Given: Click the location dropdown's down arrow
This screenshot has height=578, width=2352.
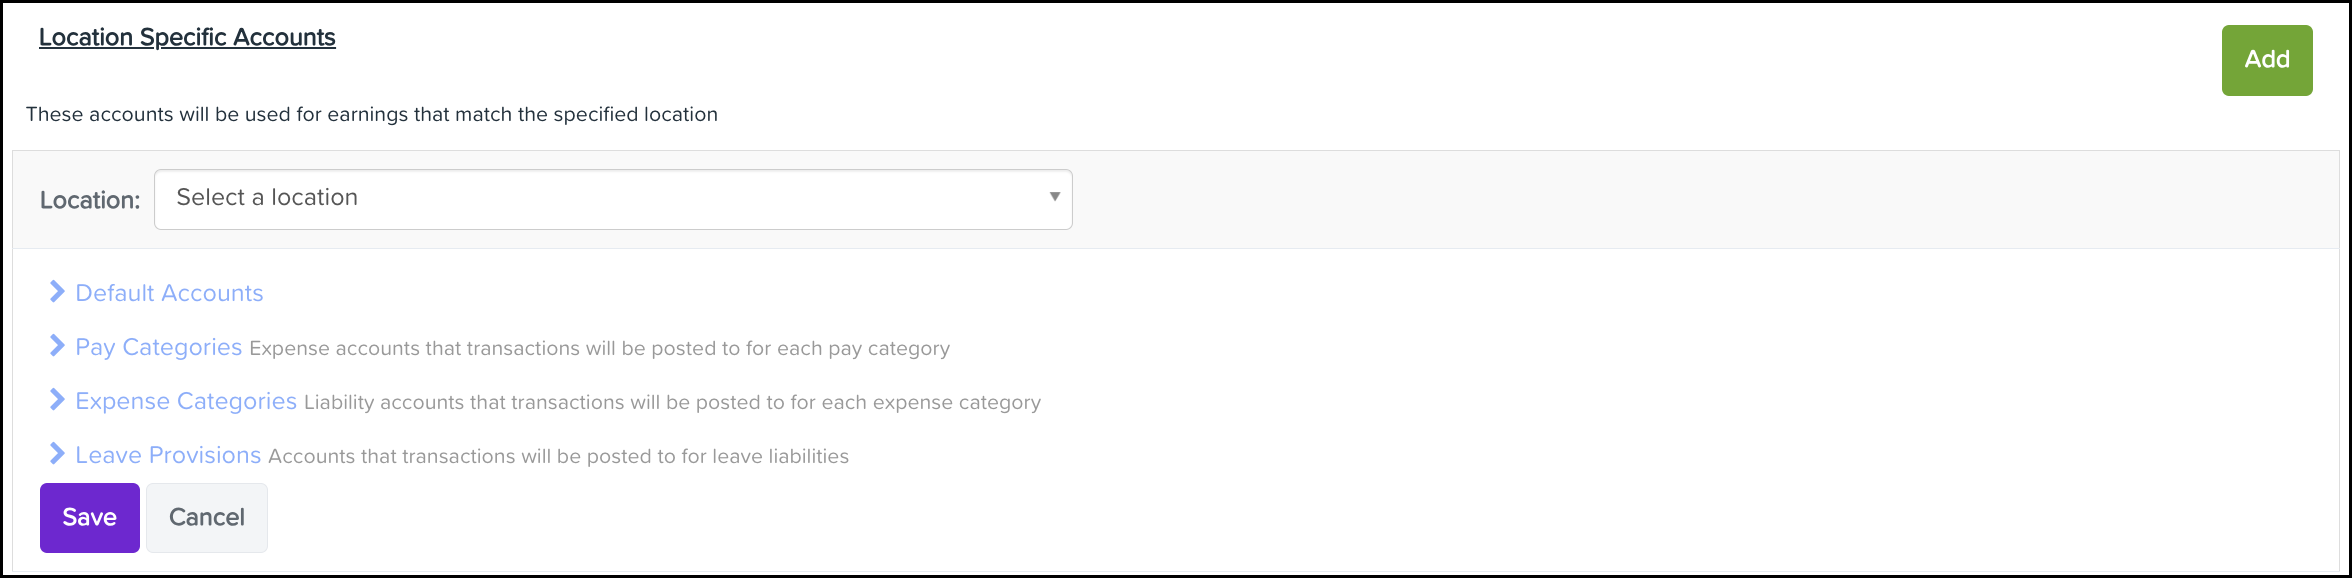Looking at the screenshot, I should point(1054,197).
